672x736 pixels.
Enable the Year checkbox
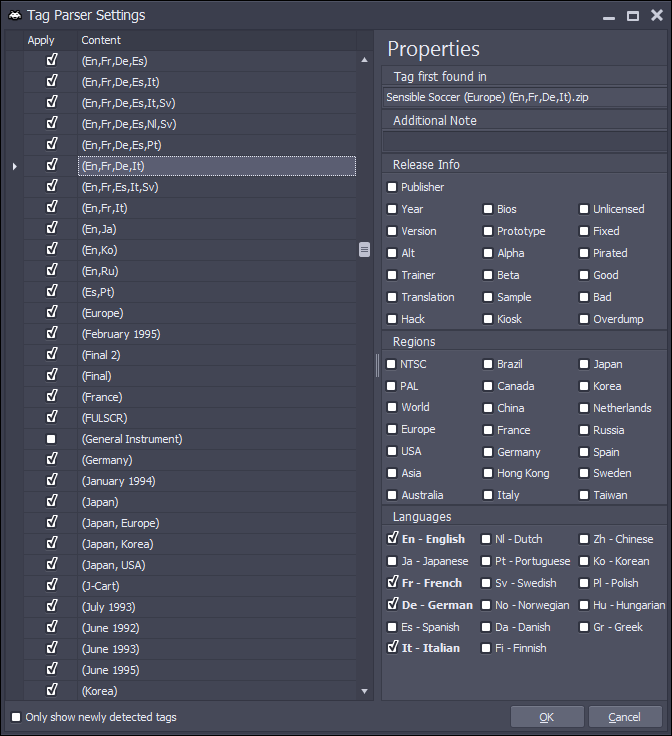tap(392, 209)
